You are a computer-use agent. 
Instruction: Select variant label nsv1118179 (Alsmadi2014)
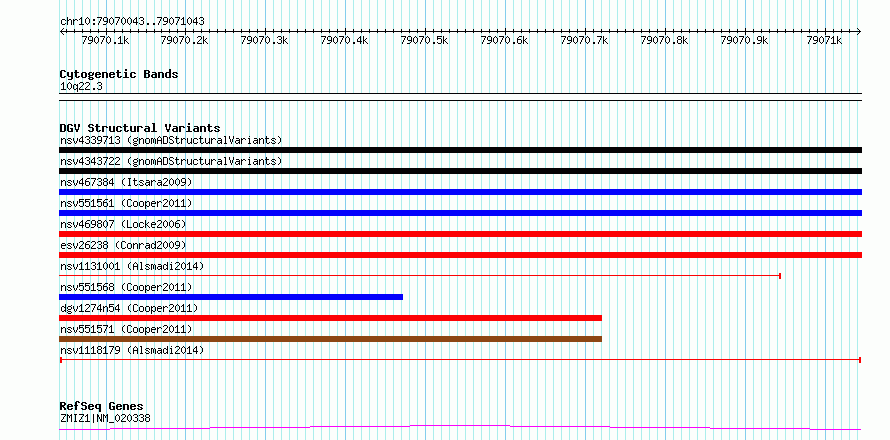click(x=132, y=350)
